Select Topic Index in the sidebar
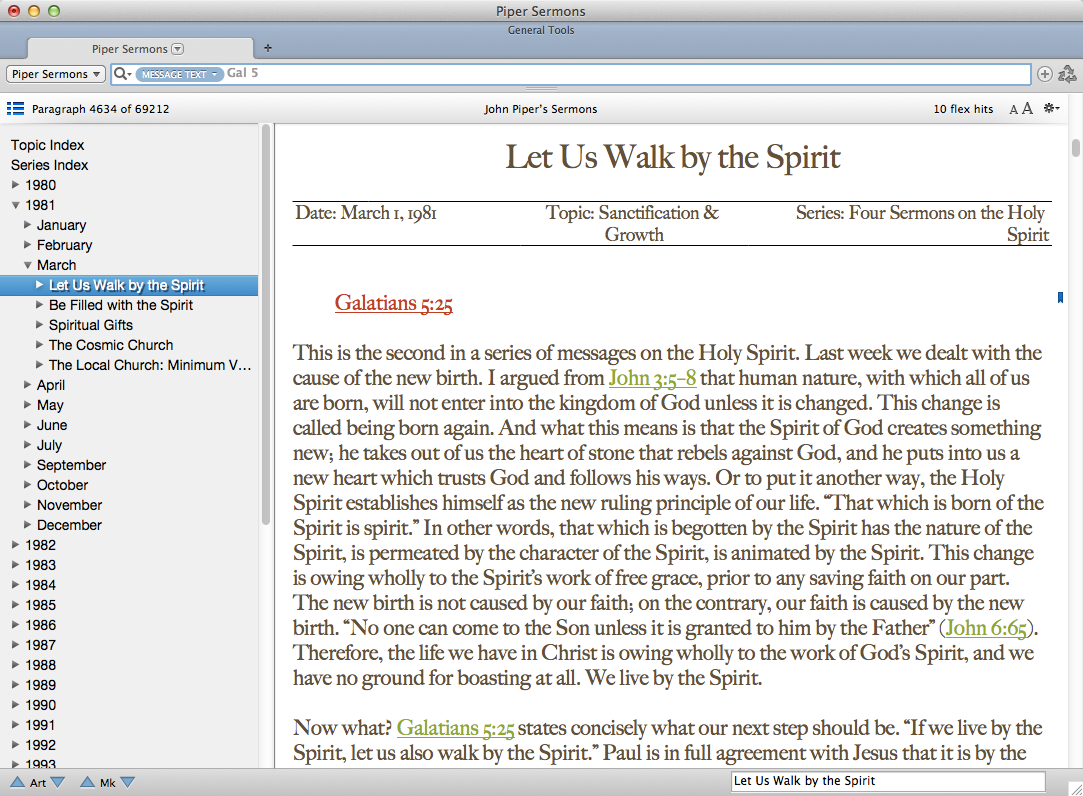The width and height of the screenshot is (1083, 796). tap(48, 145)
